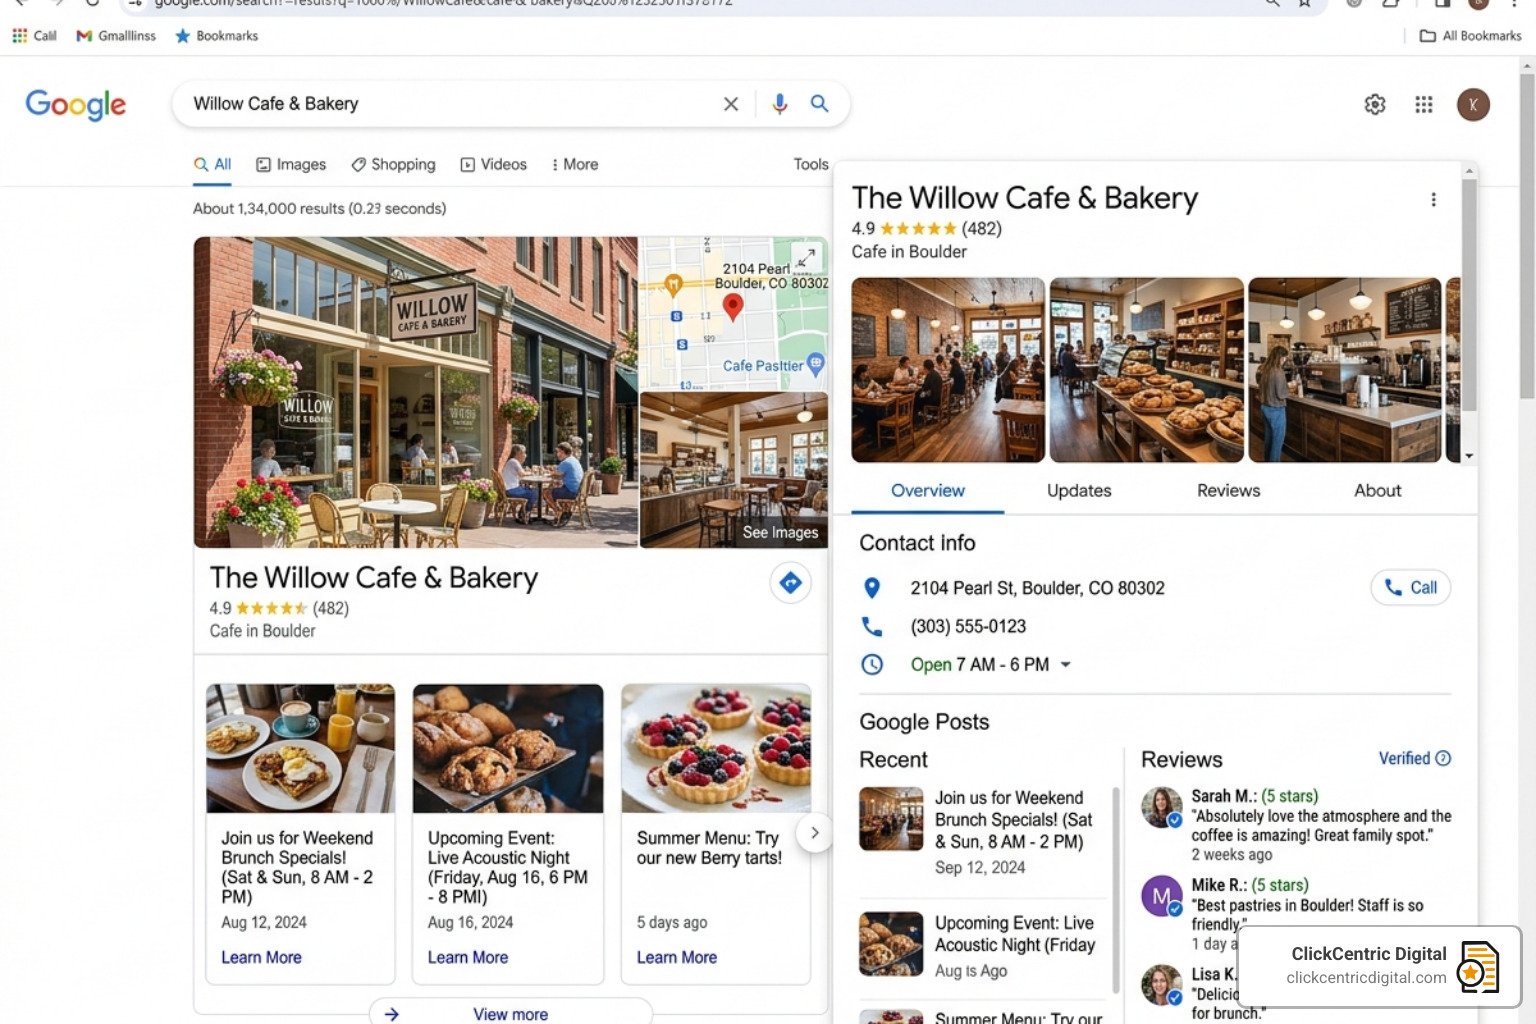
Task: Open three-dot menu in business panel
Action: coord(1434,200)
